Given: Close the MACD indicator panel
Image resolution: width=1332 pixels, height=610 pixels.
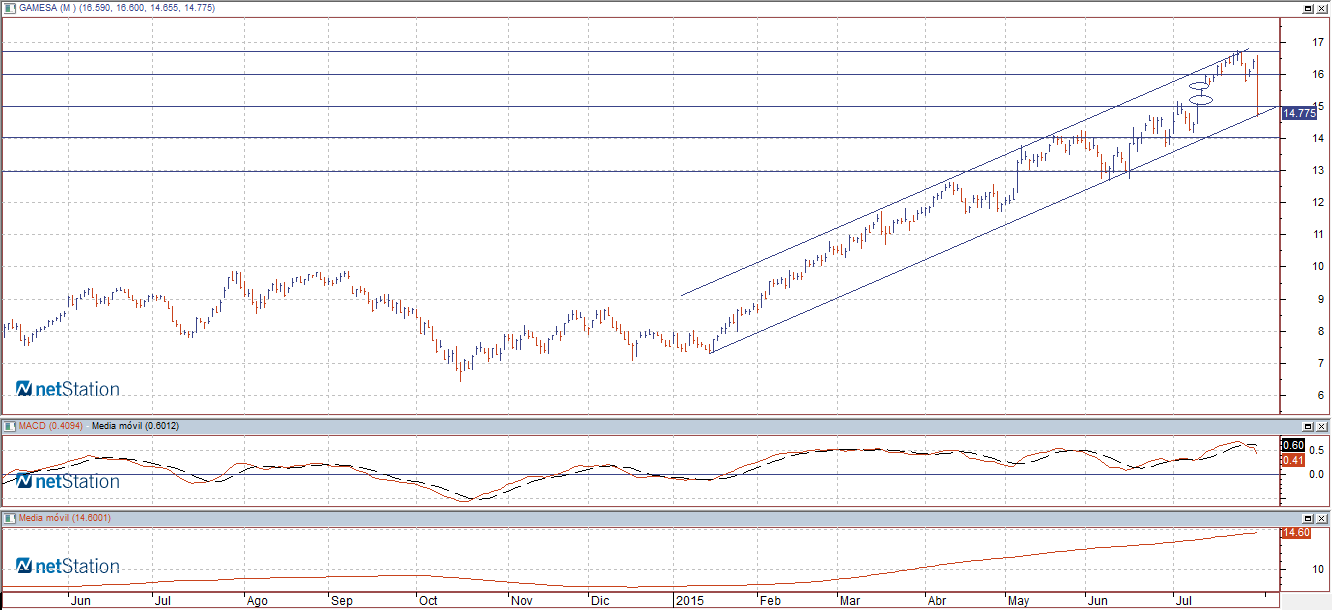Looking at the screenshot, I should click(1322, 427).
